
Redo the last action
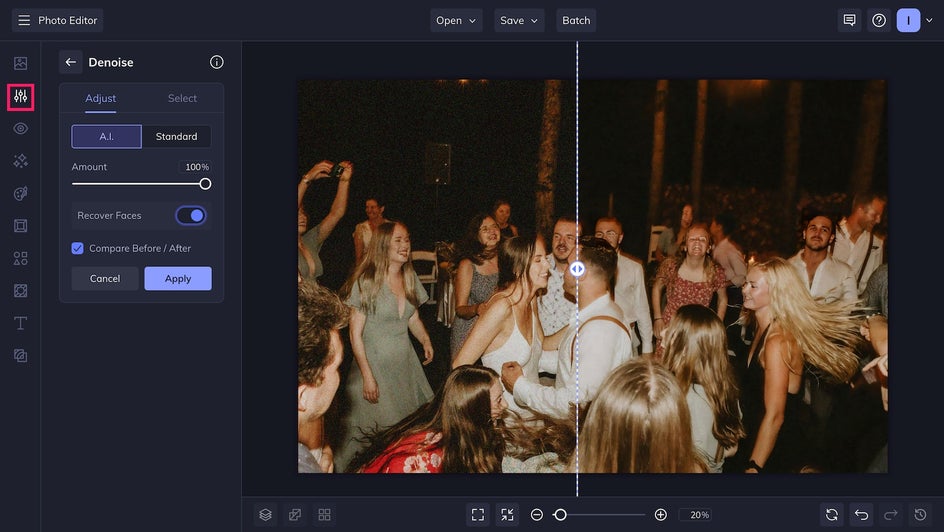click(891, 515)
